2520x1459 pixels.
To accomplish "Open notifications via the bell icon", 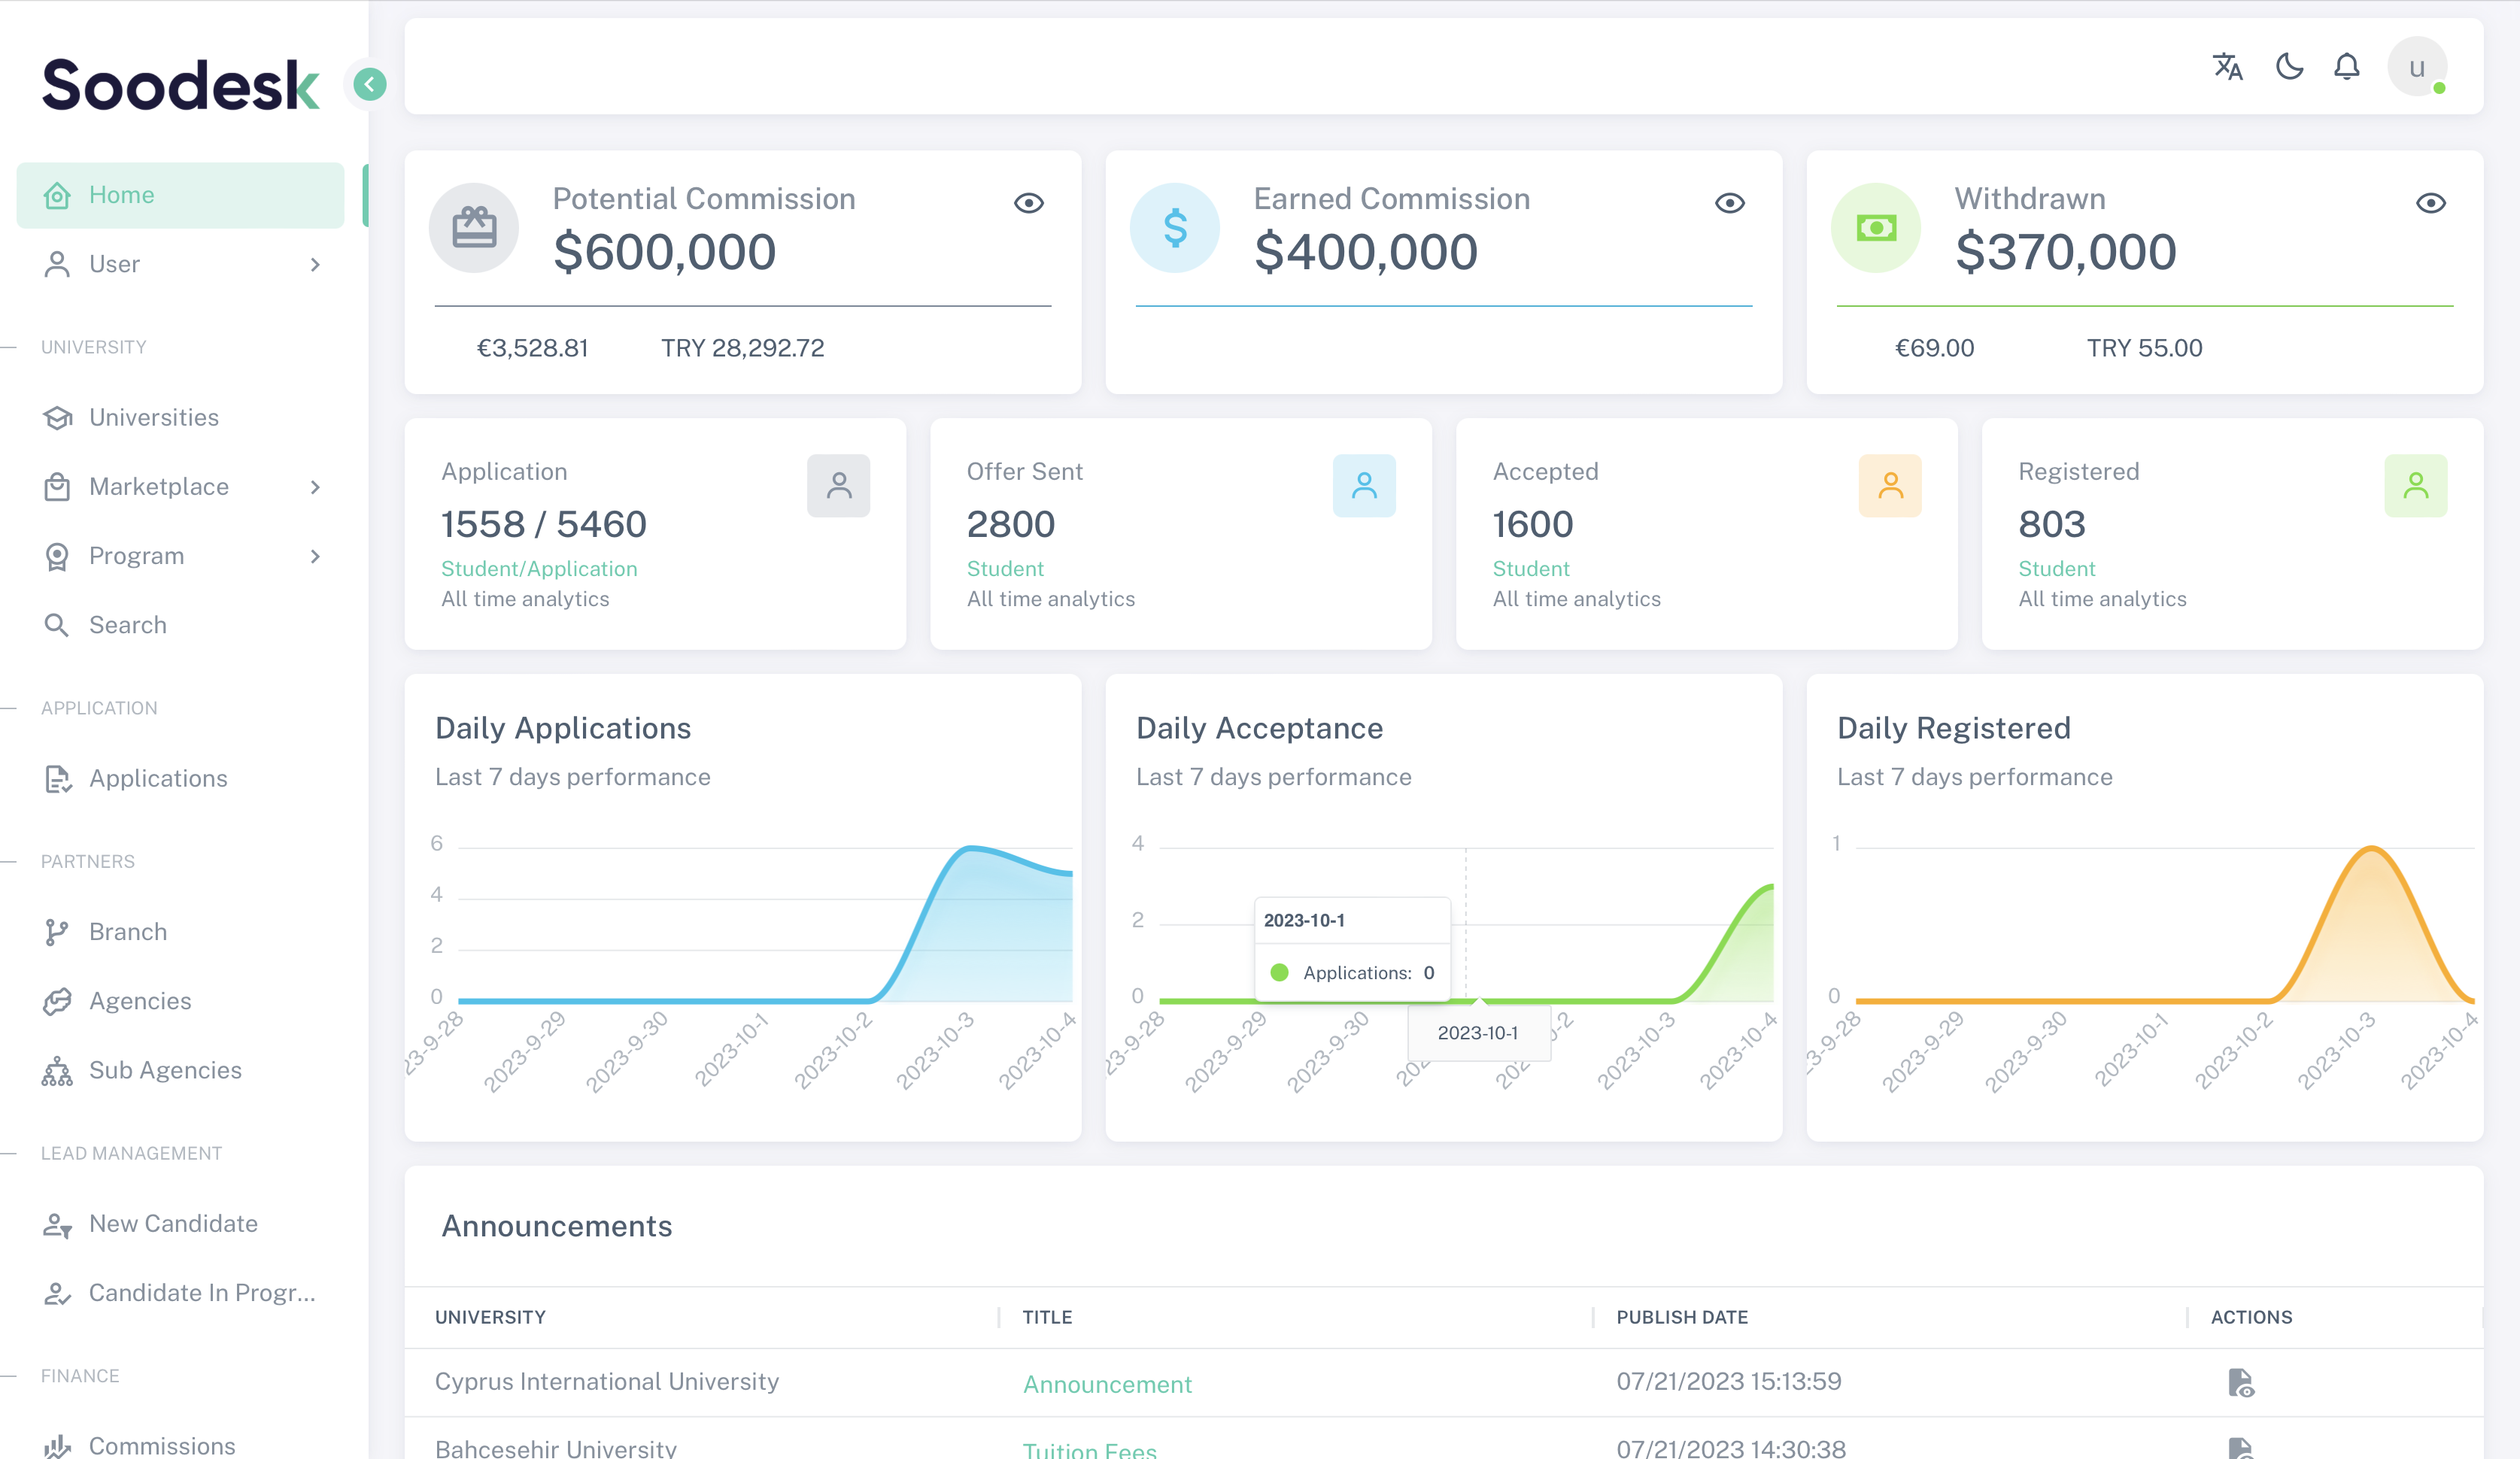I will (2347, 66).
